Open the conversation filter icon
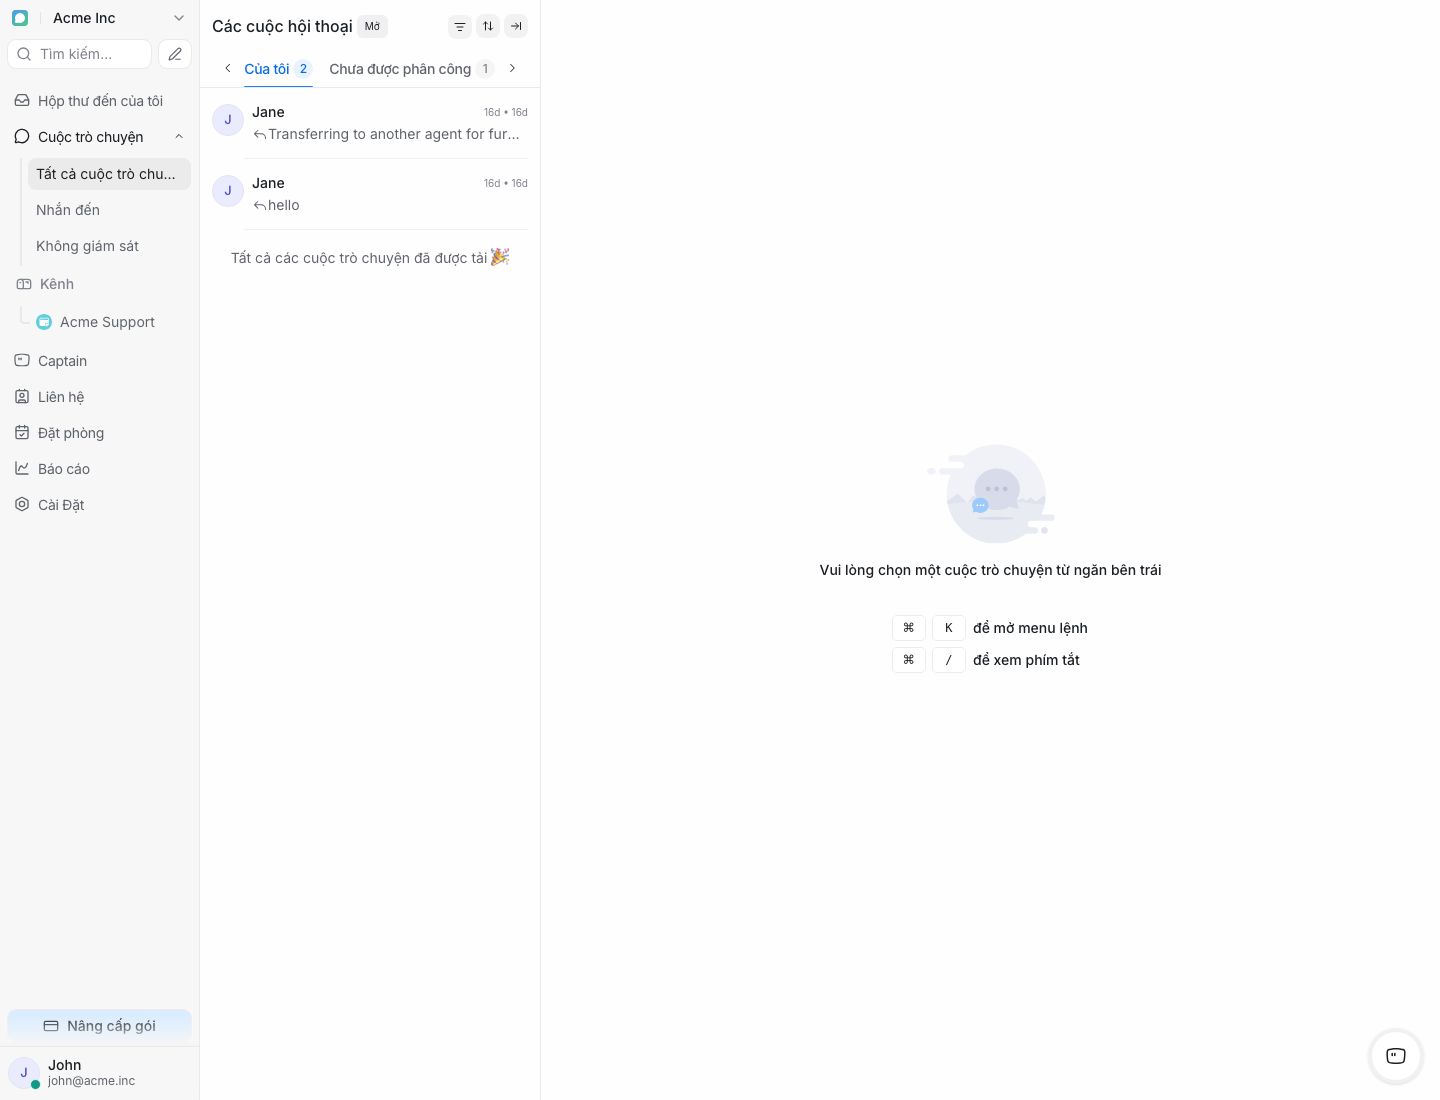Screen dimensions: 1440x1100 460,27
